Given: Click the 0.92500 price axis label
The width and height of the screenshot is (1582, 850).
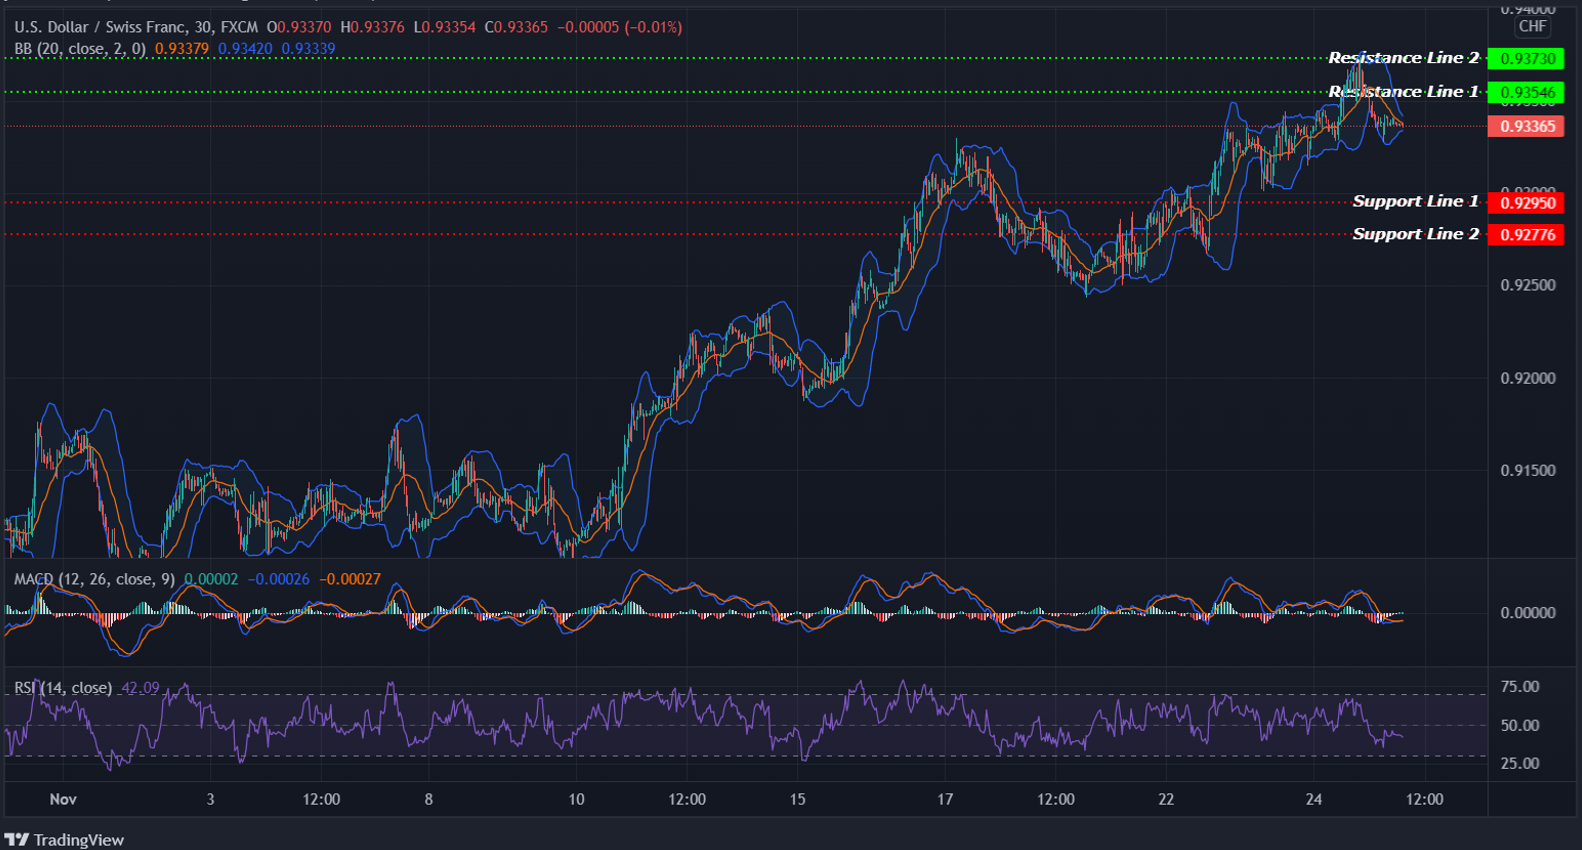Looking at the screenshot, I should (1528, 285).
